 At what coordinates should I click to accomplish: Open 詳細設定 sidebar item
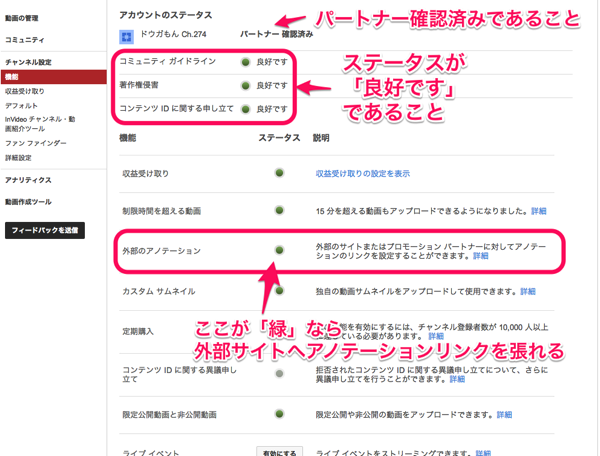18,158
